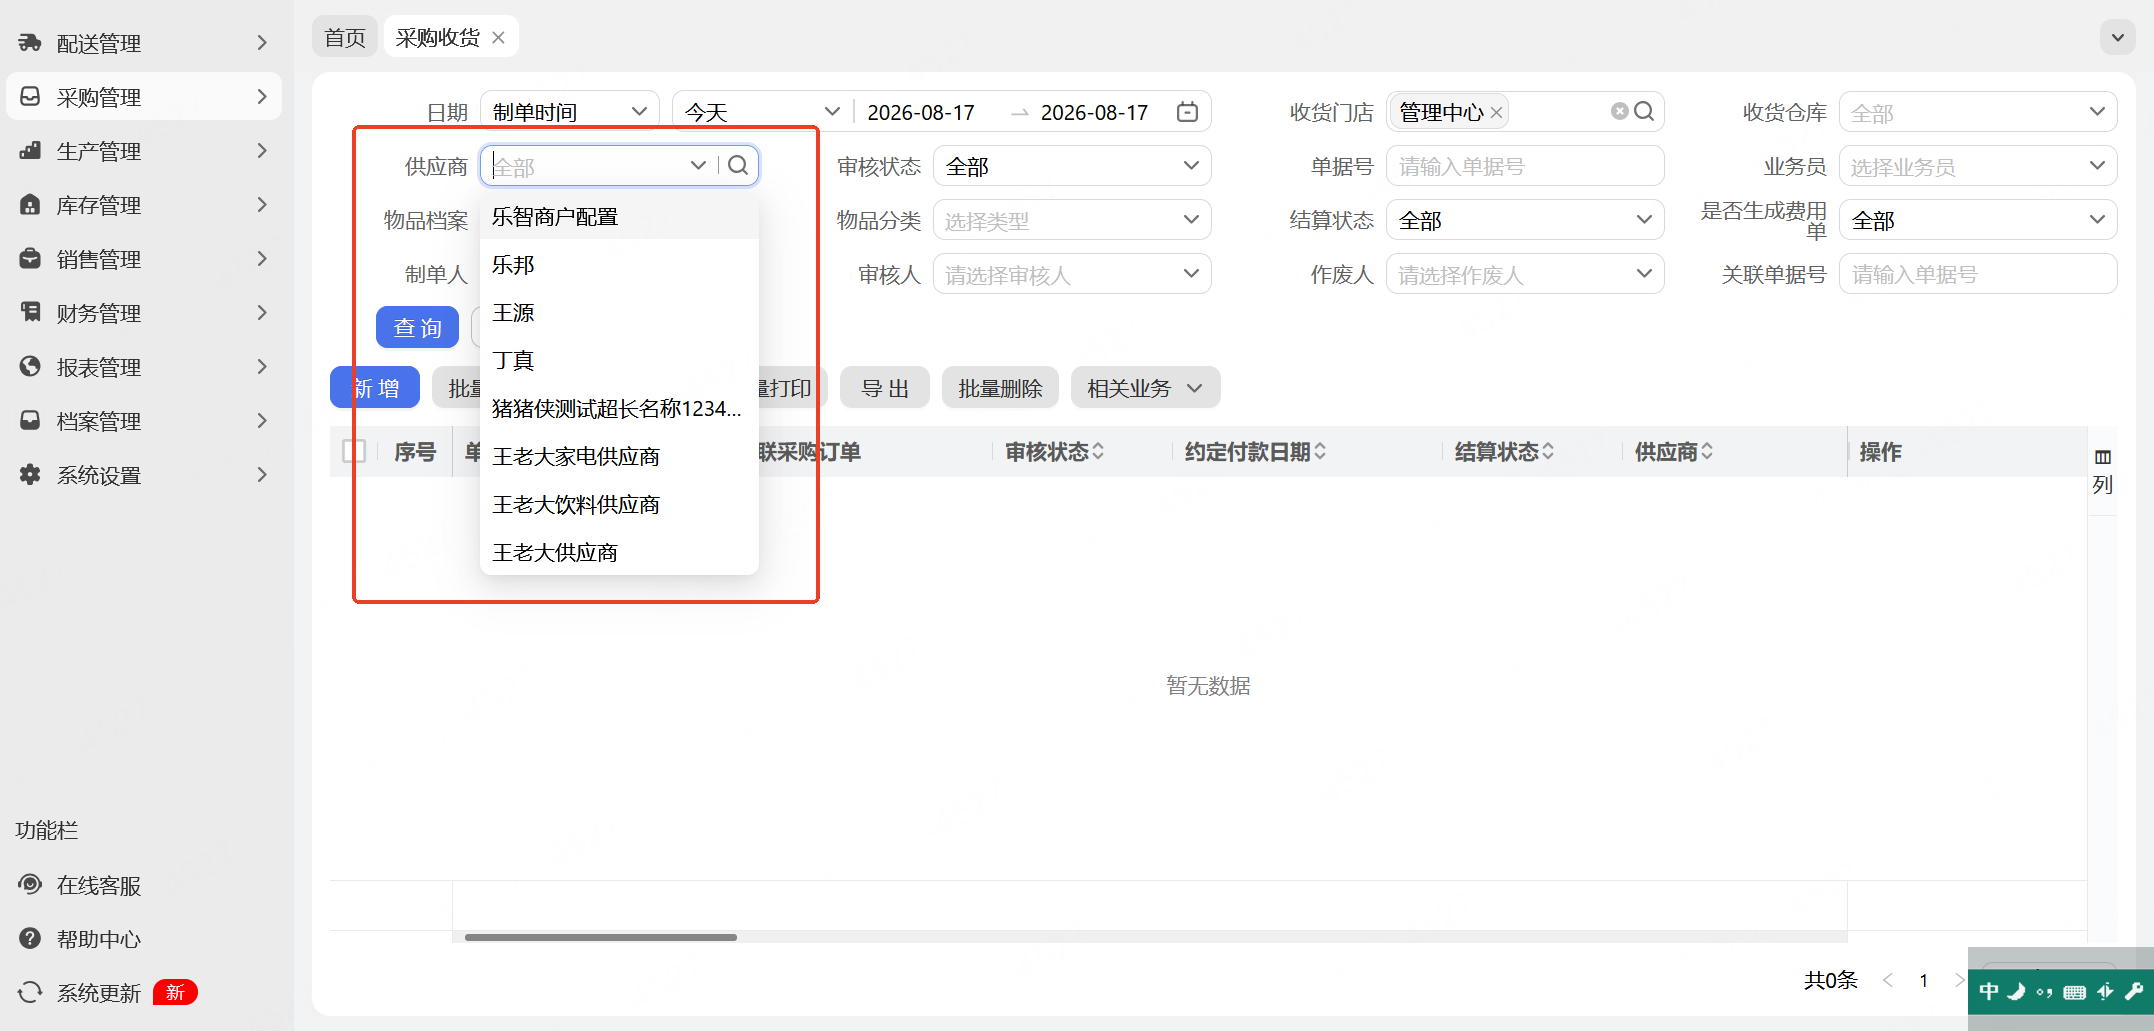Click the 系统设置 gear icon
The image size is (2154, 1031).
(x=30, y=475)
